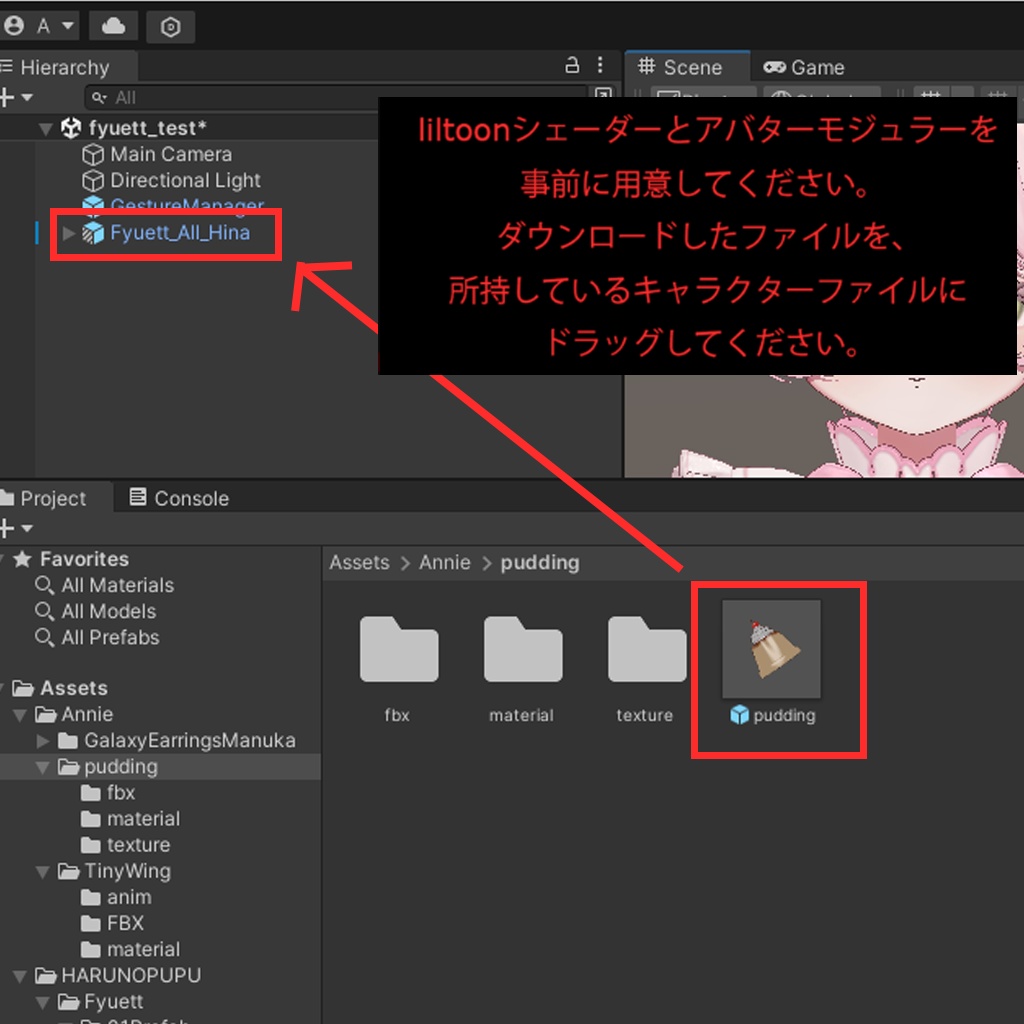Click the plus create icon in Hierarchy panel

[10, 97]
